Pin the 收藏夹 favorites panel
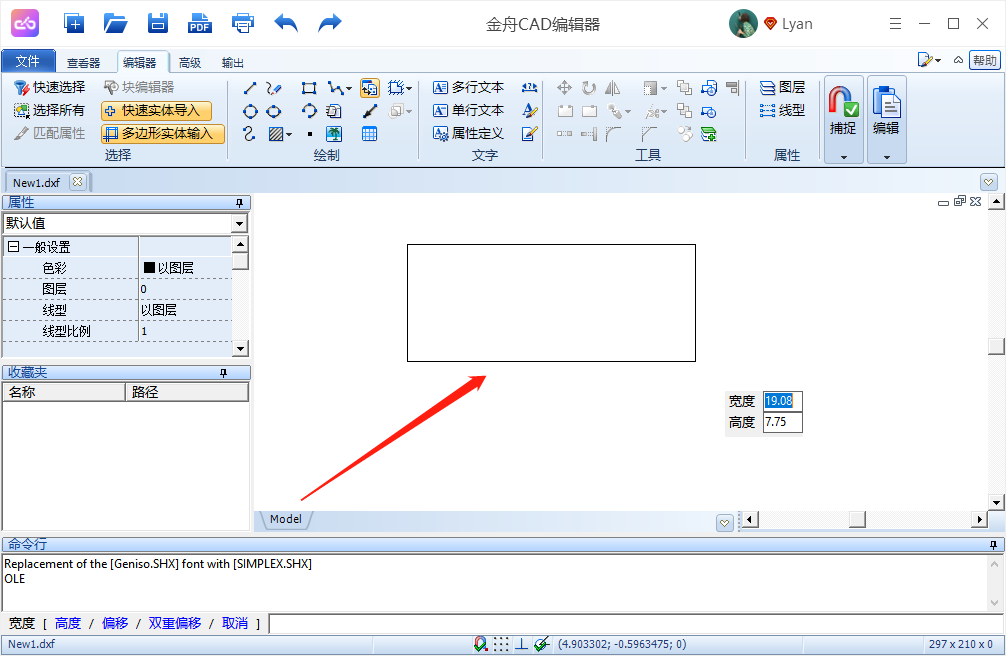This screenshot has height=656, width=1006. (223, 373)
